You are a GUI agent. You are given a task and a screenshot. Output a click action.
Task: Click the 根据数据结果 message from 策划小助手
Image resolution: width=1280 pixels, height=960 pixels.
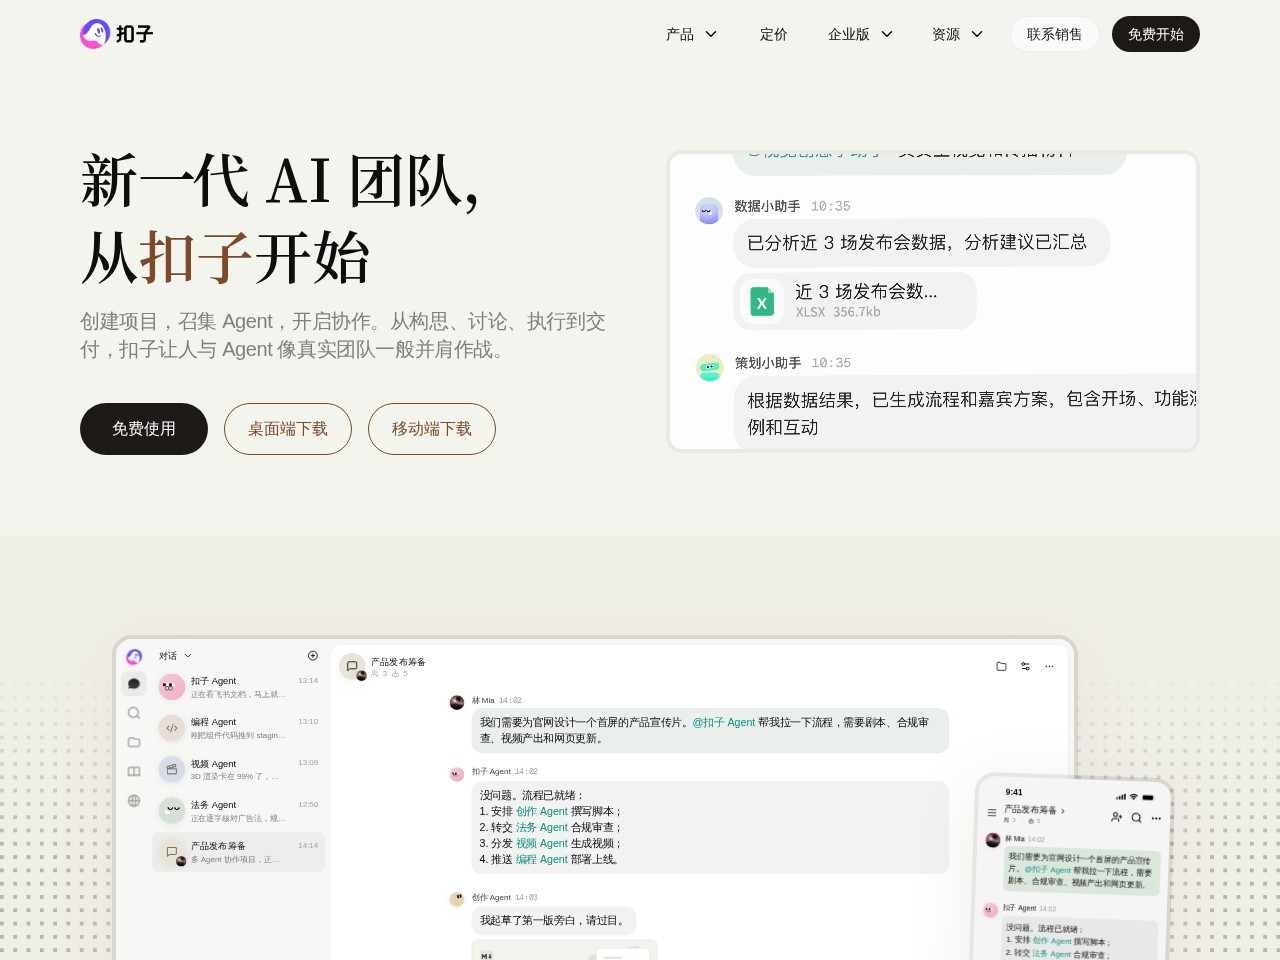(965, 413)
